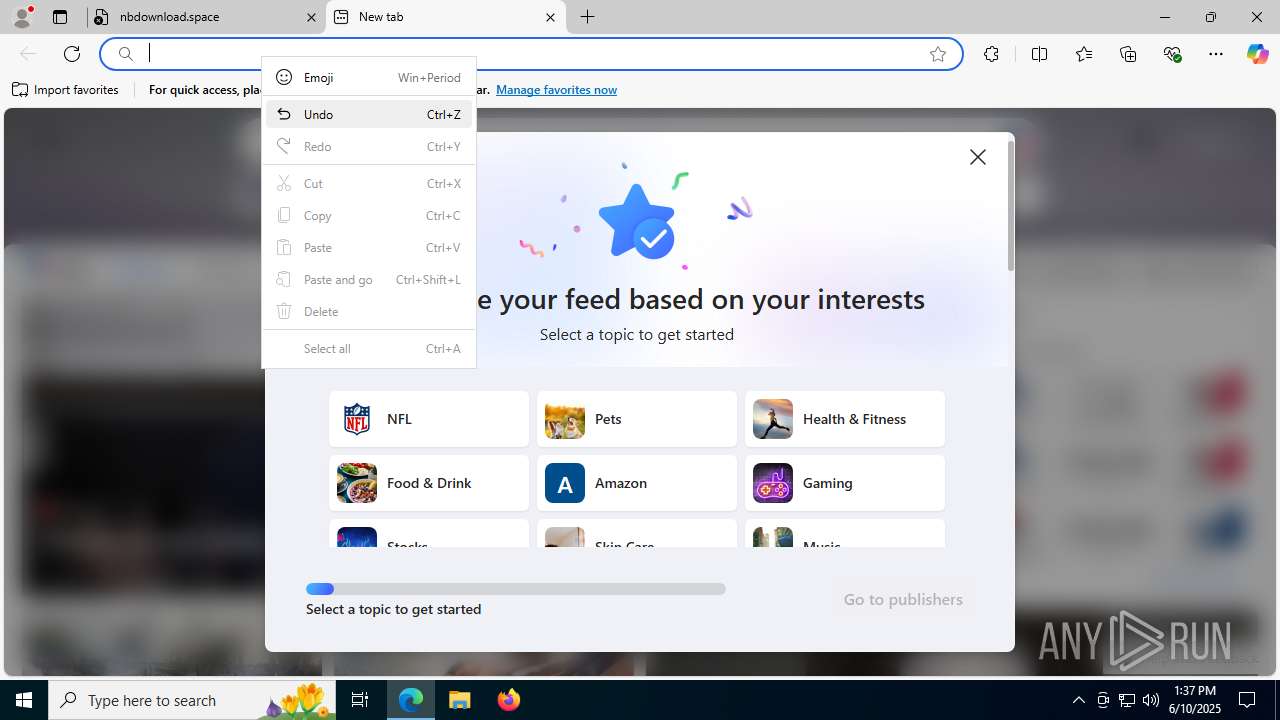Choose Select all menu entry

coord(369,348)
